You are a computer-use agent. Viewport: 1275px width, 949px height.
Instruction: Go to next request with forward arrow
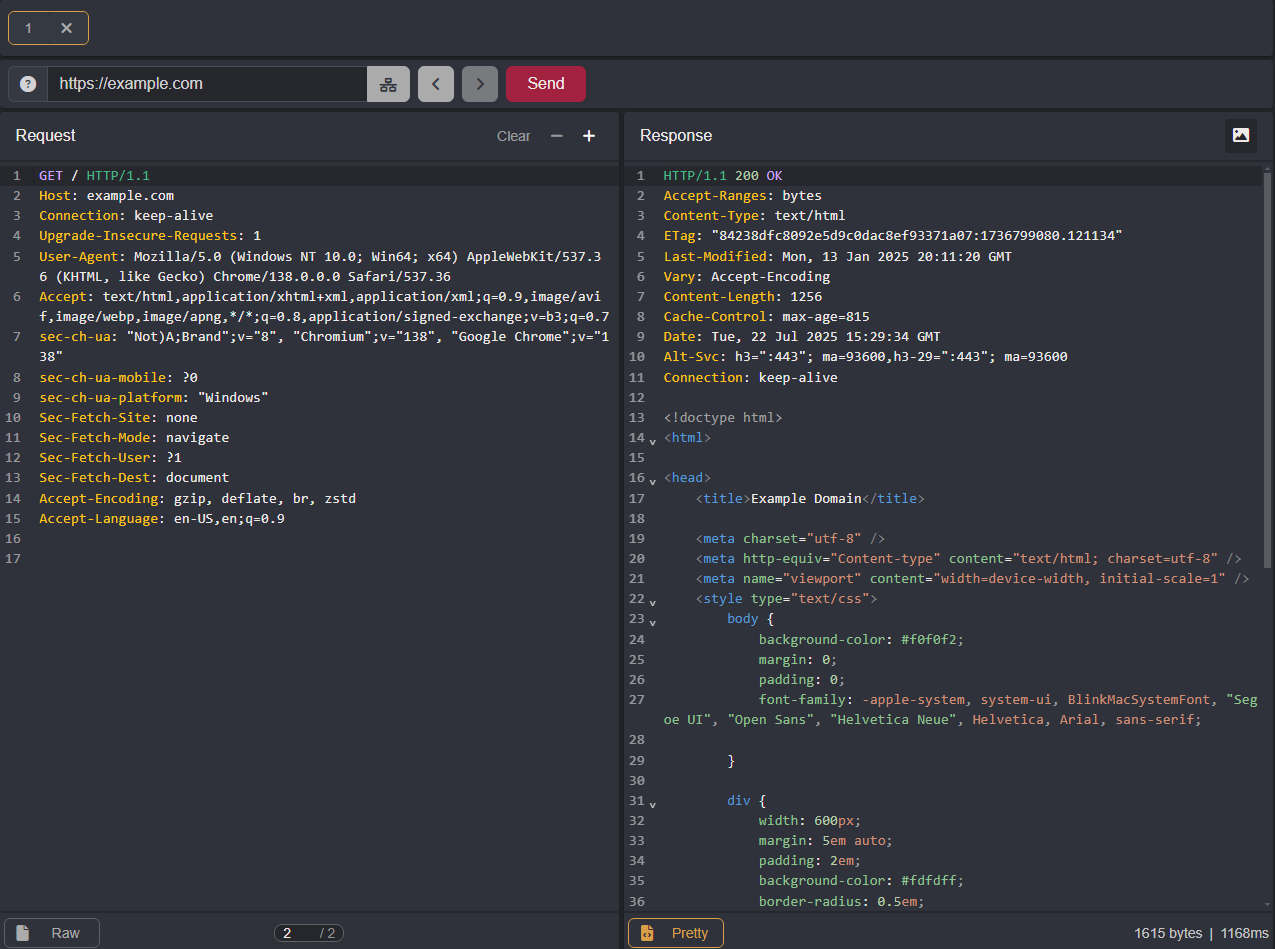tap(480, 84)
